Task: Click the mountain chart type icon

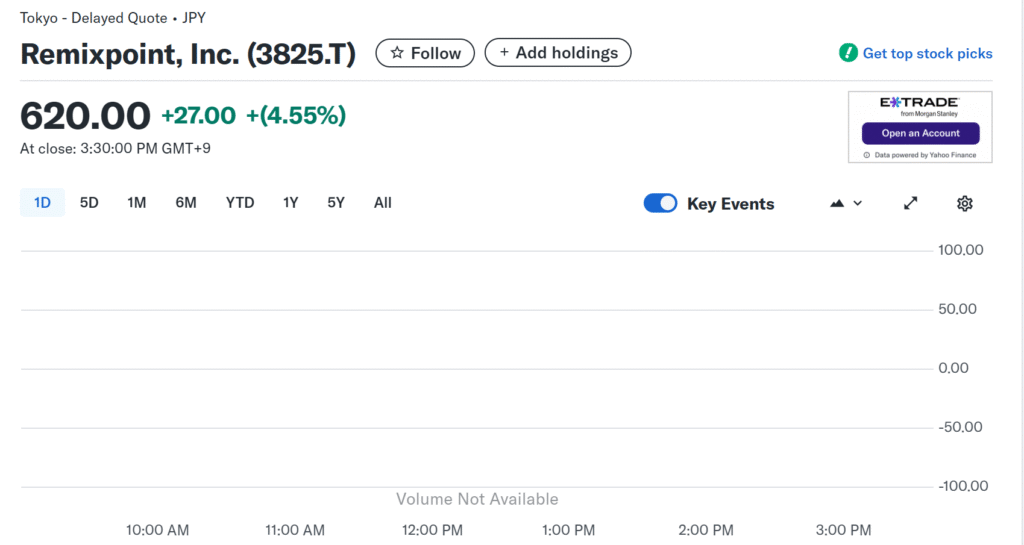Action: 837,203
